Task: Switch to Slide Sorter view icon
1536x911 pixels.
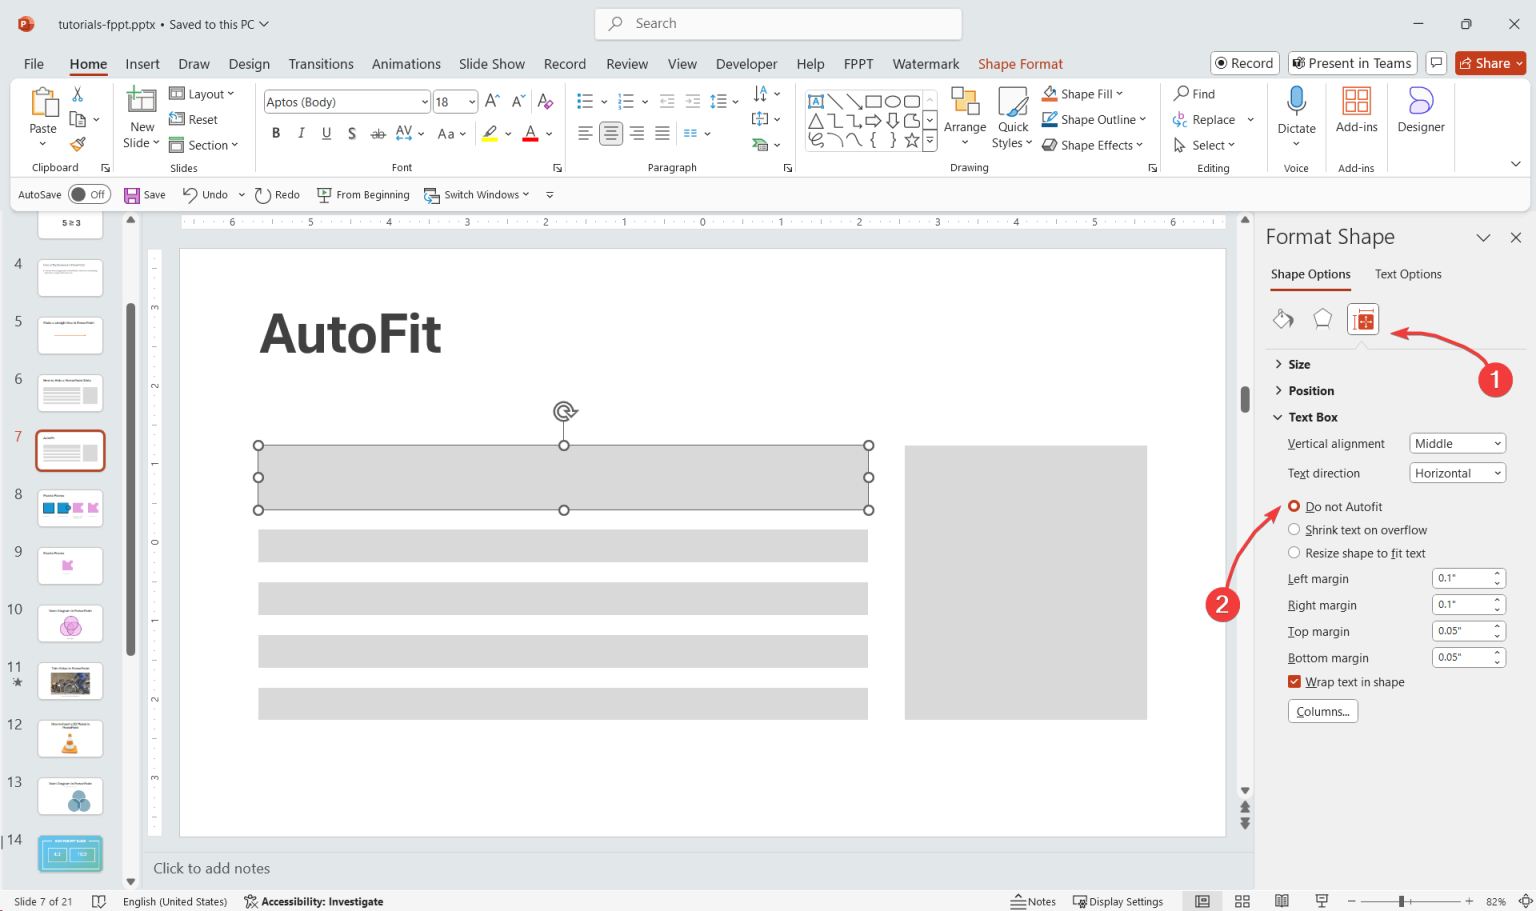Action: (1242, 901)
